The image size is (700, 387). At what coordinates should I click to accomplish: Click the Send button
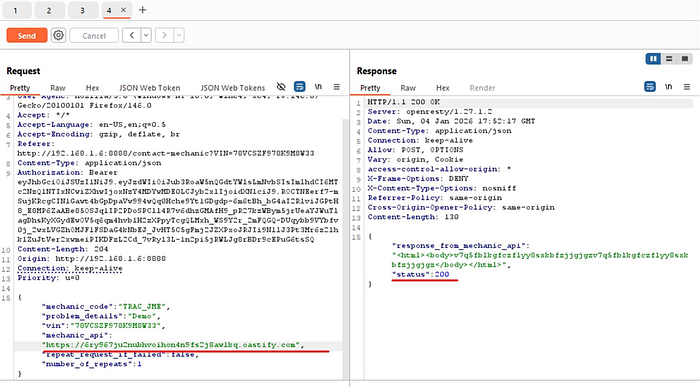[27, 36]
